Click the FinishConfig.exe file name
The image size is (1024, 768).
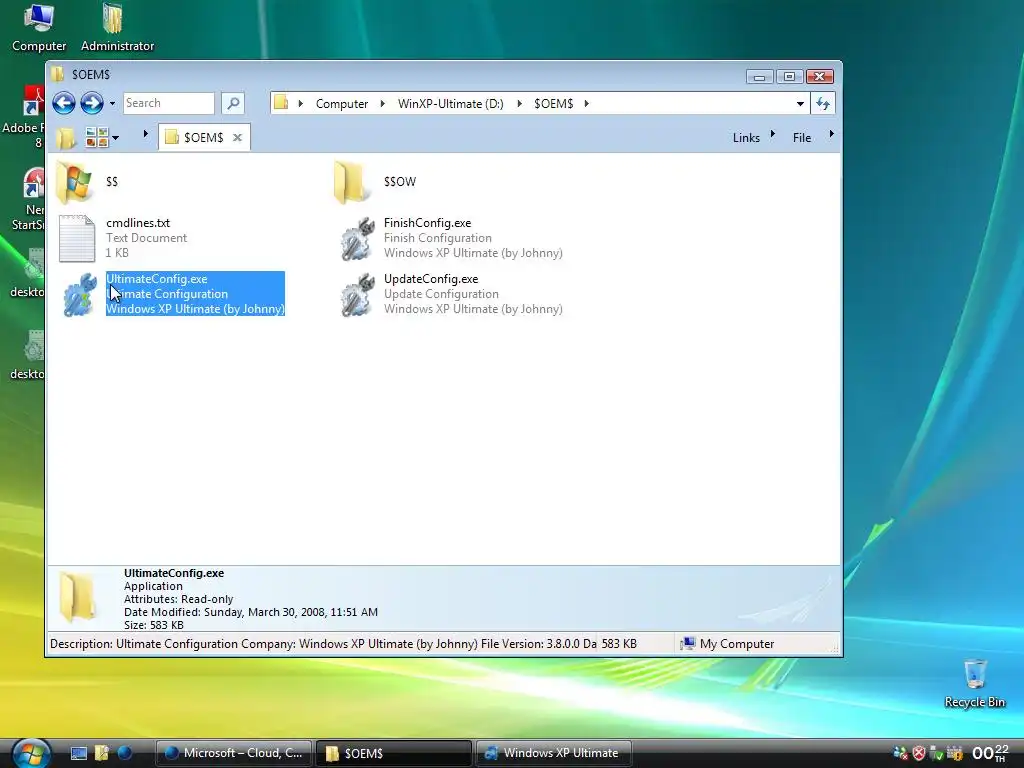coord(427,223)
